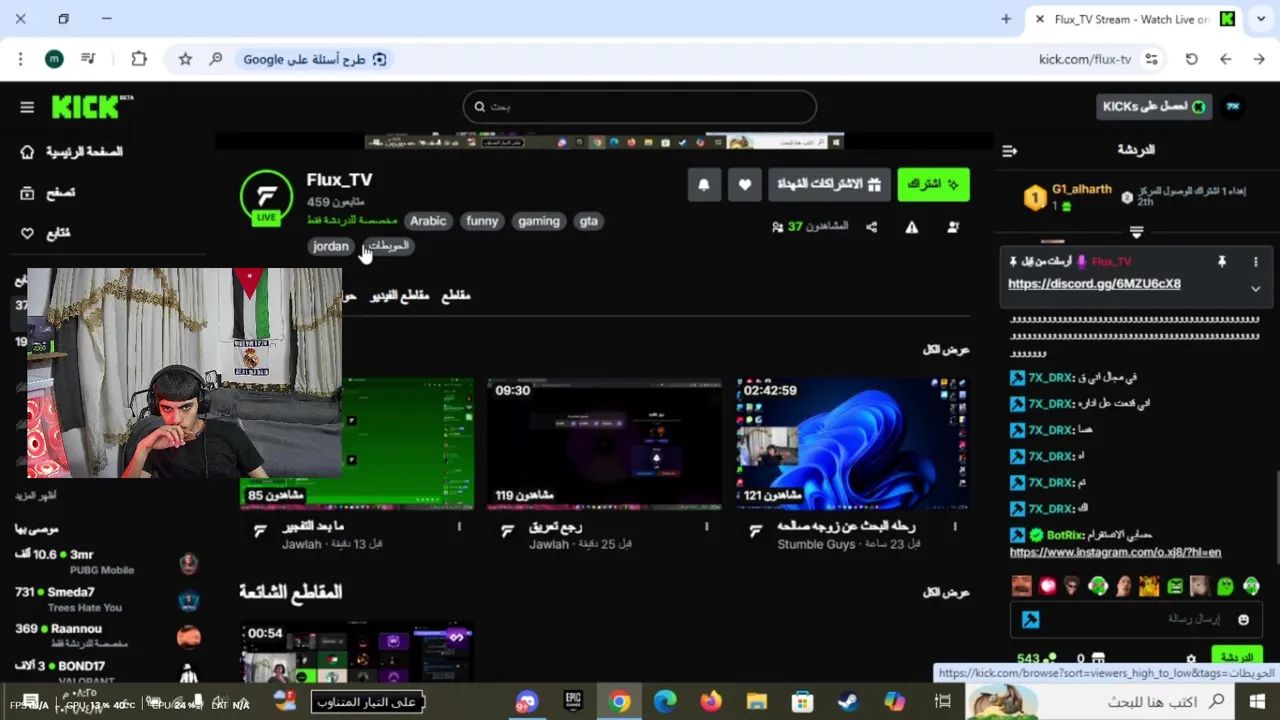
Task: Open a new Chrome tab
Action: [x=1006, y=19]
